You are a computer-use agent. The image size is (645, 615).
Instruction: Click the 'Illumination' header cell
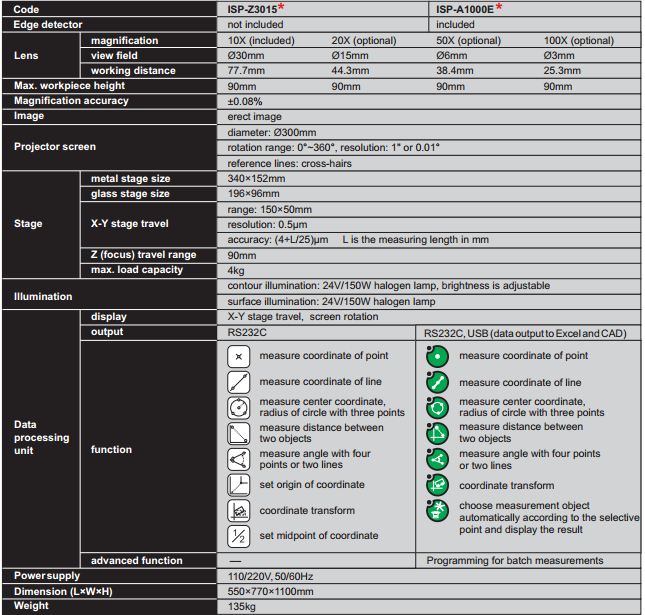click(x=109, y=294)
